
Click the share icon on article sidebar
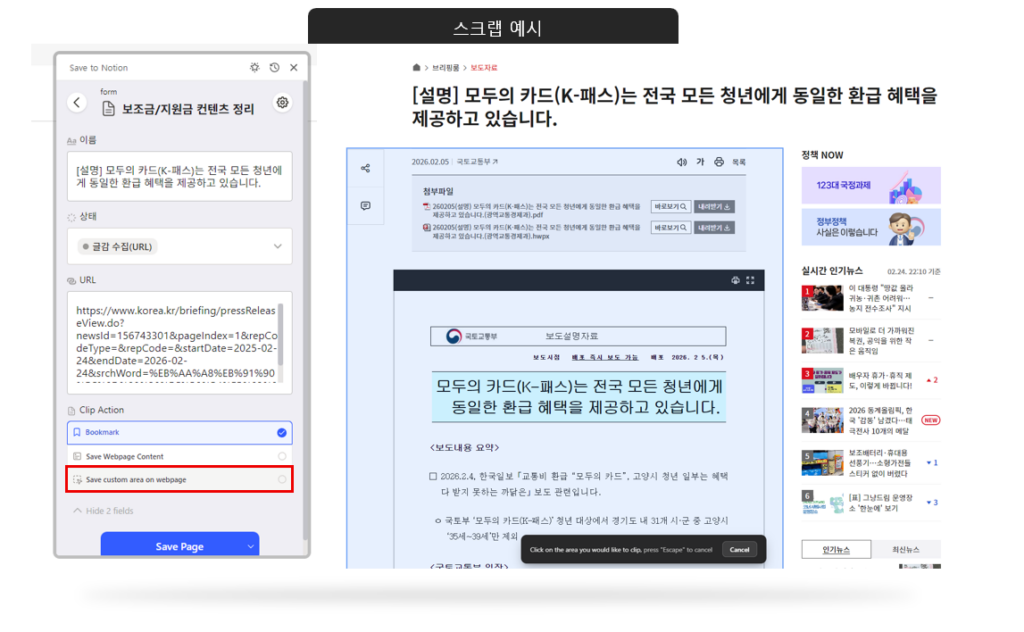pos(364,167)
